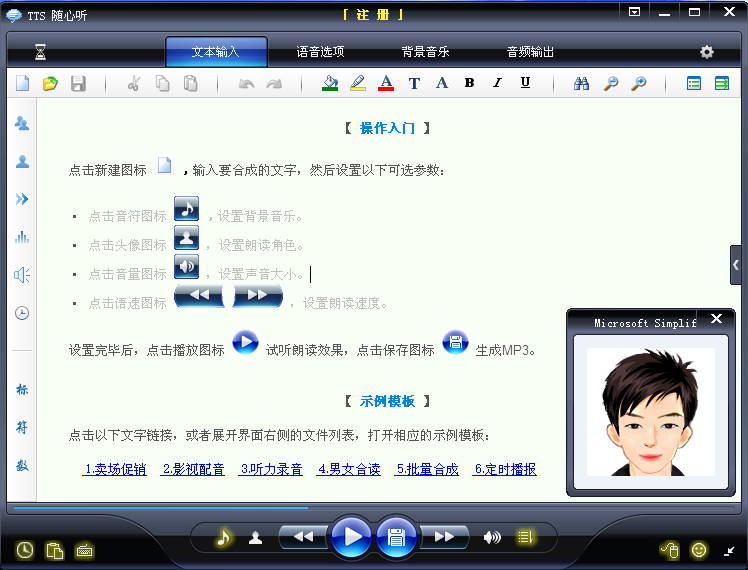Image resolution: width=748 pixels, height=570 pixels.
Task: Click the bottom-left yellow keyboard icon
Action: pyautogui.click(x=84, y=551)
